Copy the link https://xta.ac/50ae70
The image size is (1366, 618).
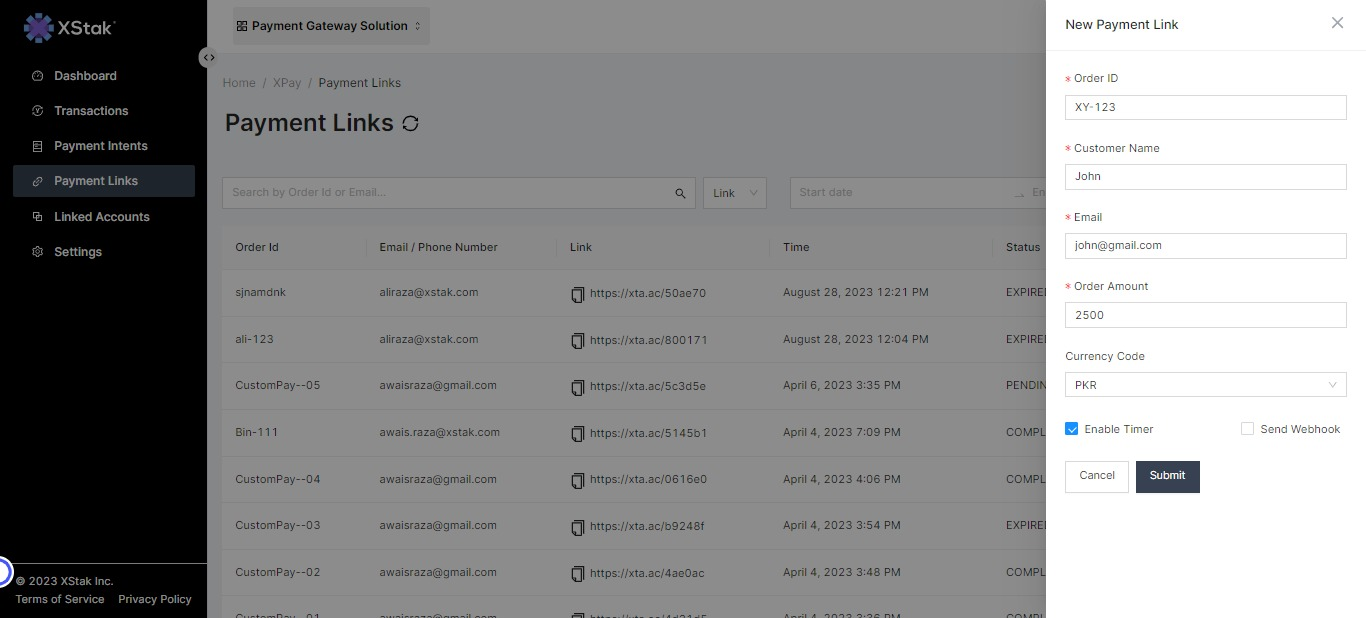coord(577,294)
